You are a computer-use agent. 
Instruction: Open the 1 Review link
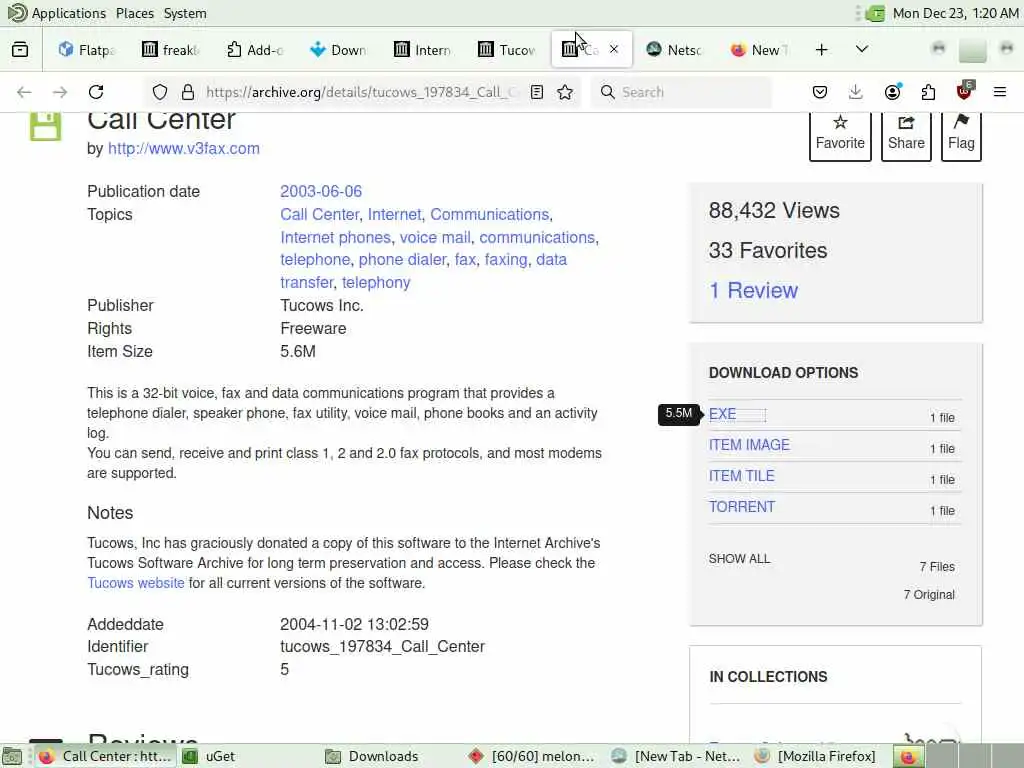click(x=753, y=290)
